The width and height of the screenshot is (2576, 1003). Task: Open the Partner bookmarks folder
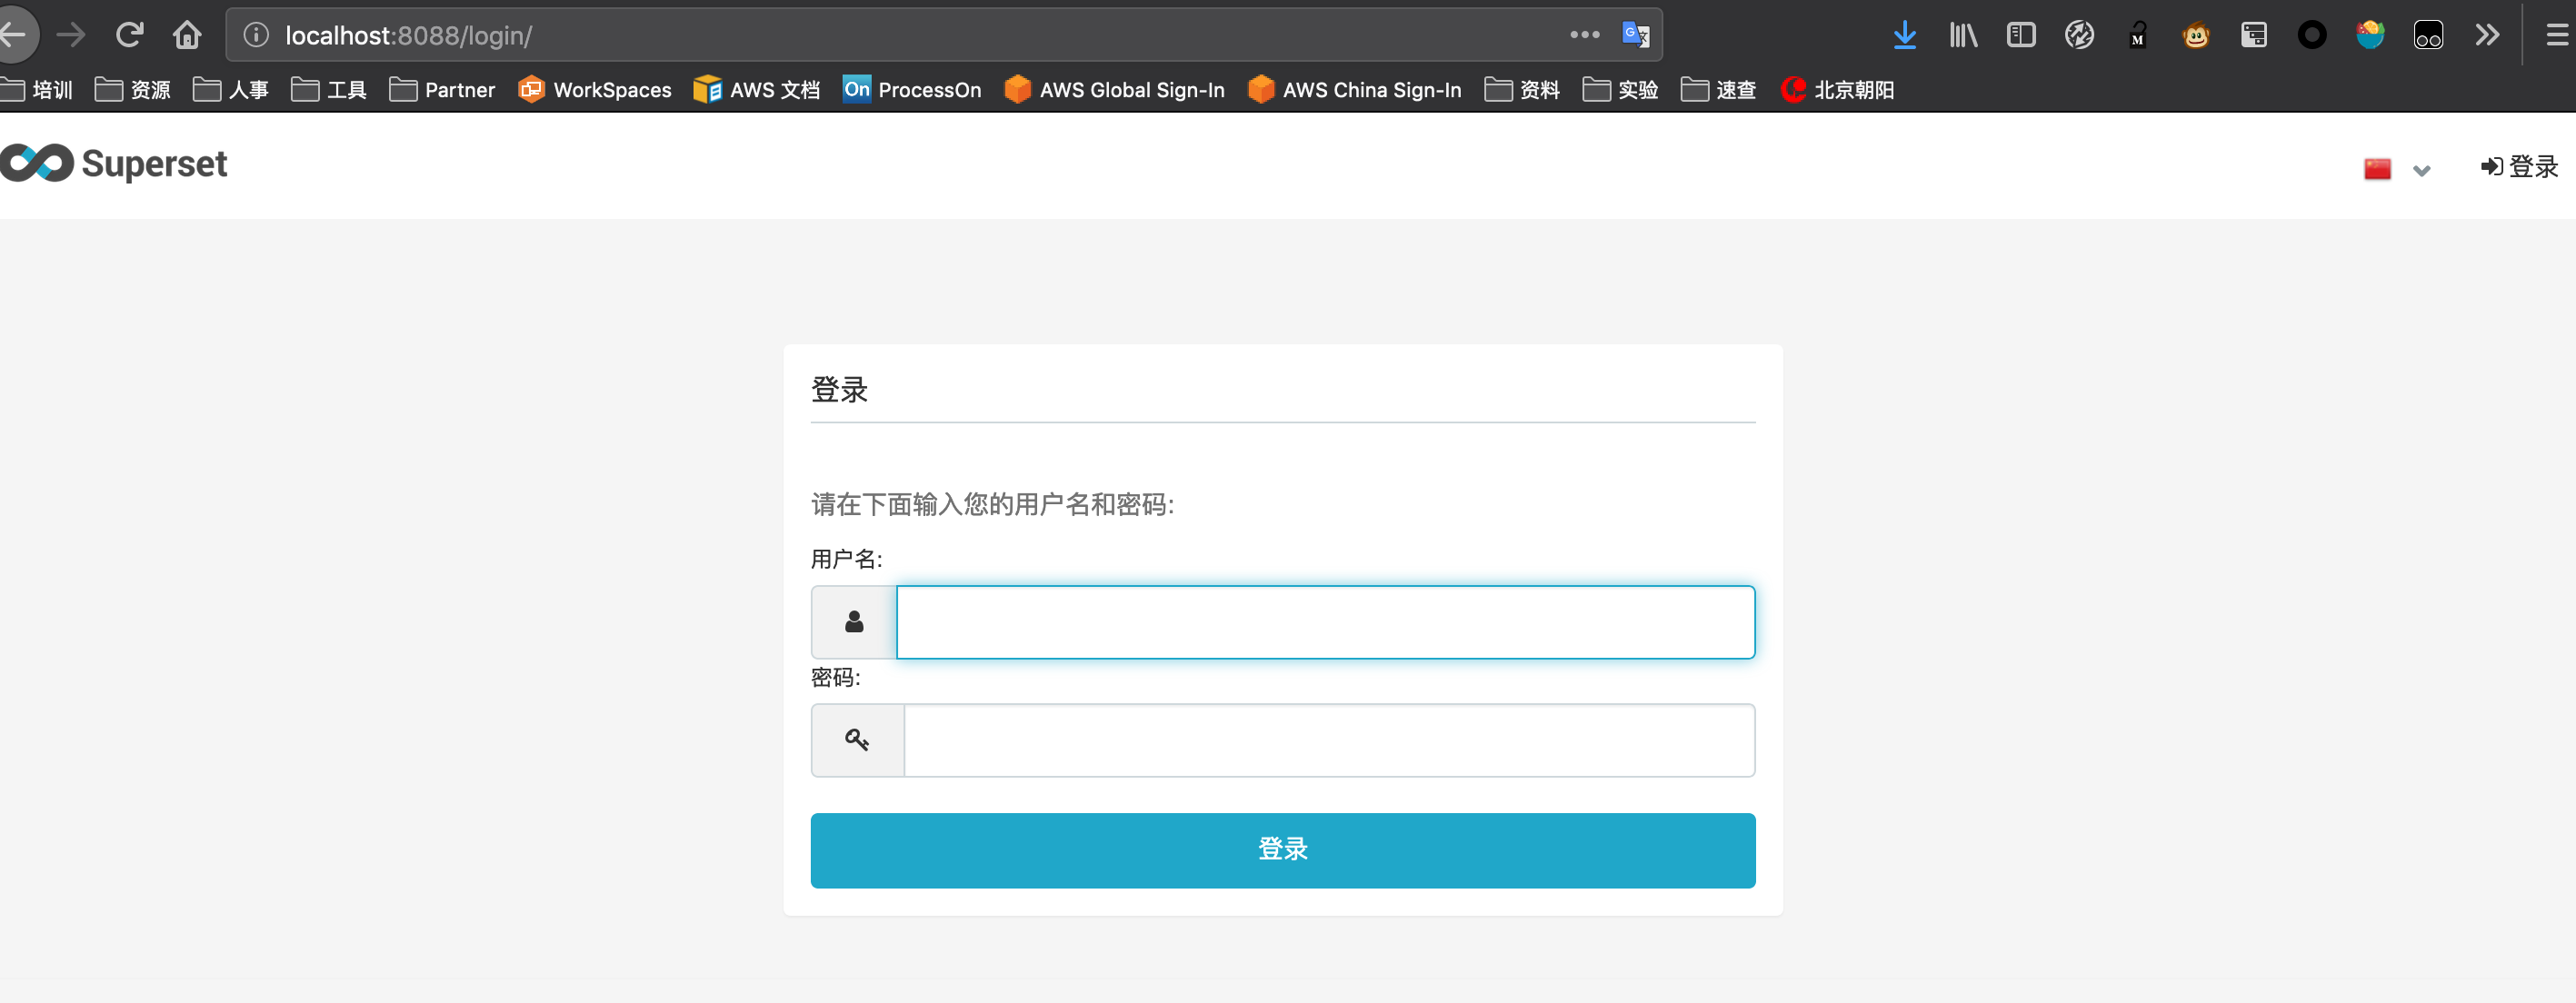pos(442,90)
